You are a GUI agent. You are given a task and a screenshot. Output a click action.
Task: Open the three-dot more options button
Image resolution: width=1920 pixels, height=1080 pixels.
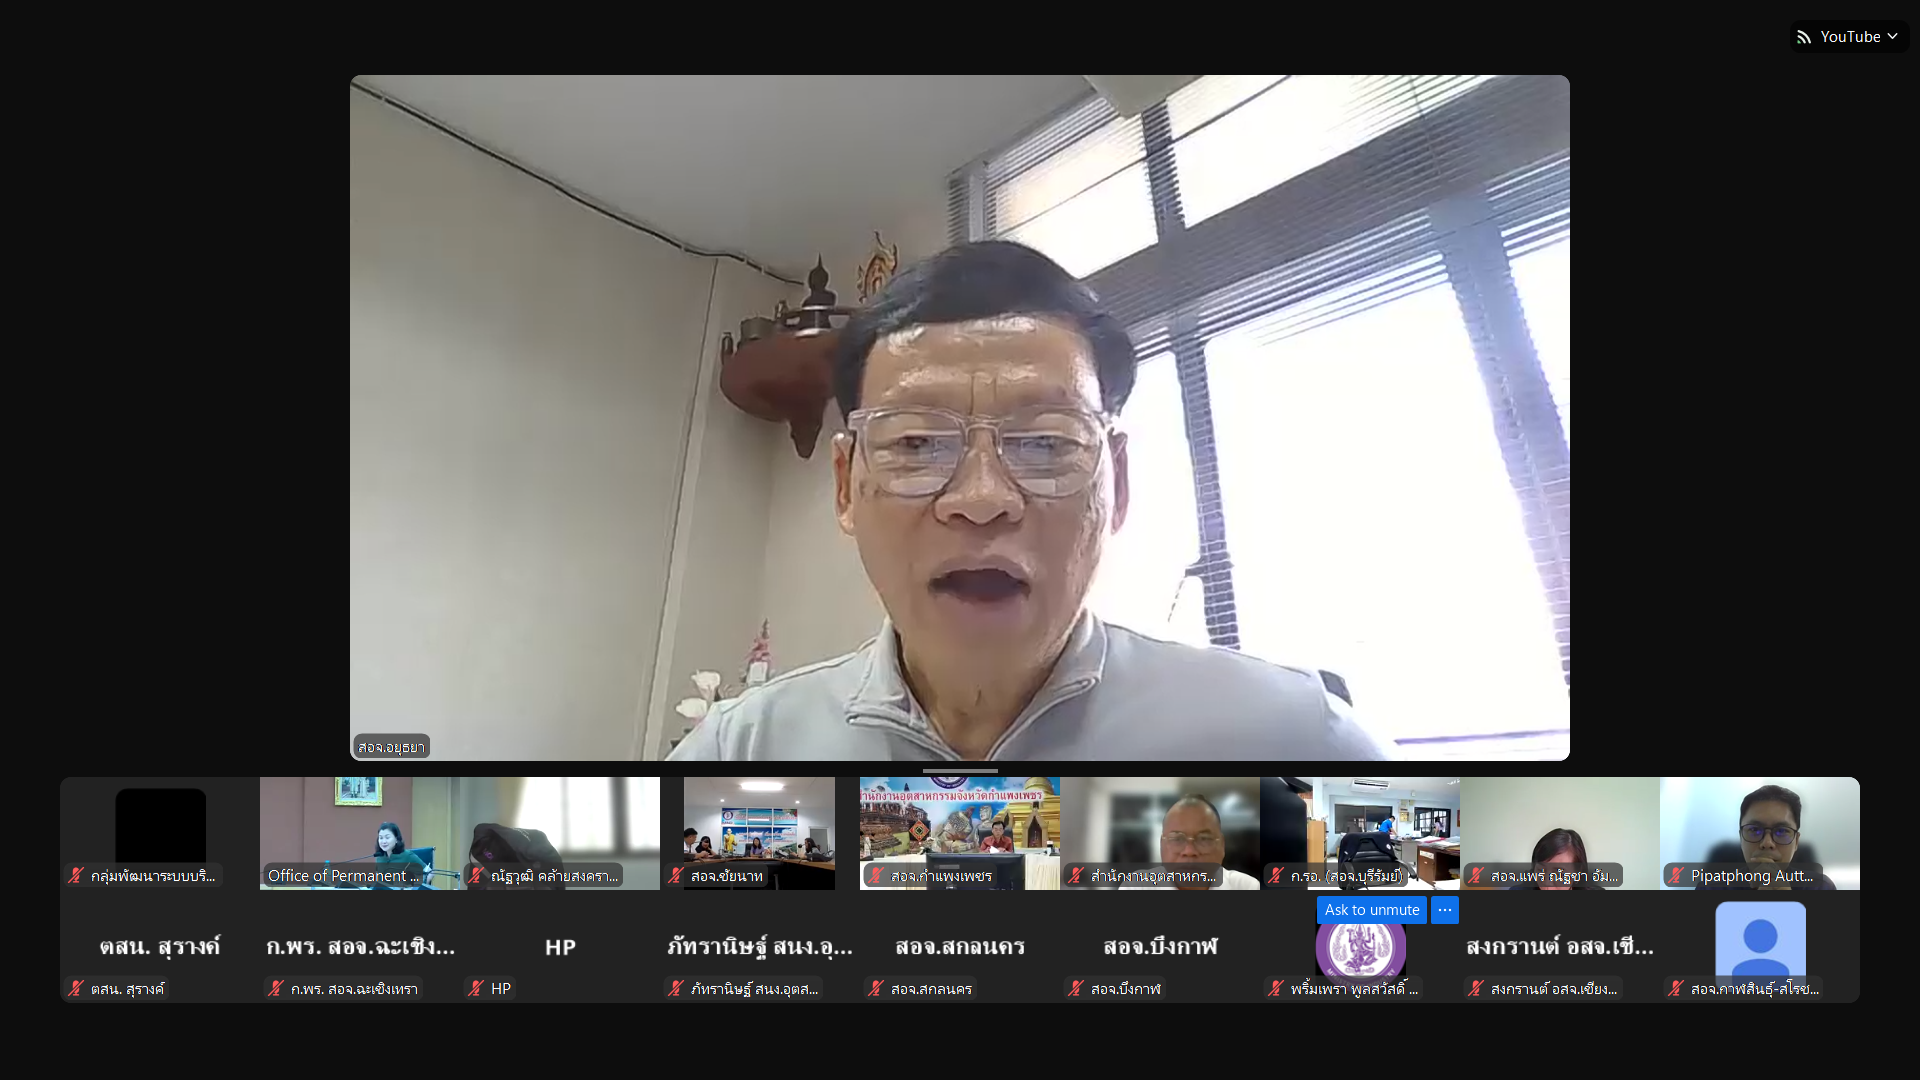coord(1445,910)
